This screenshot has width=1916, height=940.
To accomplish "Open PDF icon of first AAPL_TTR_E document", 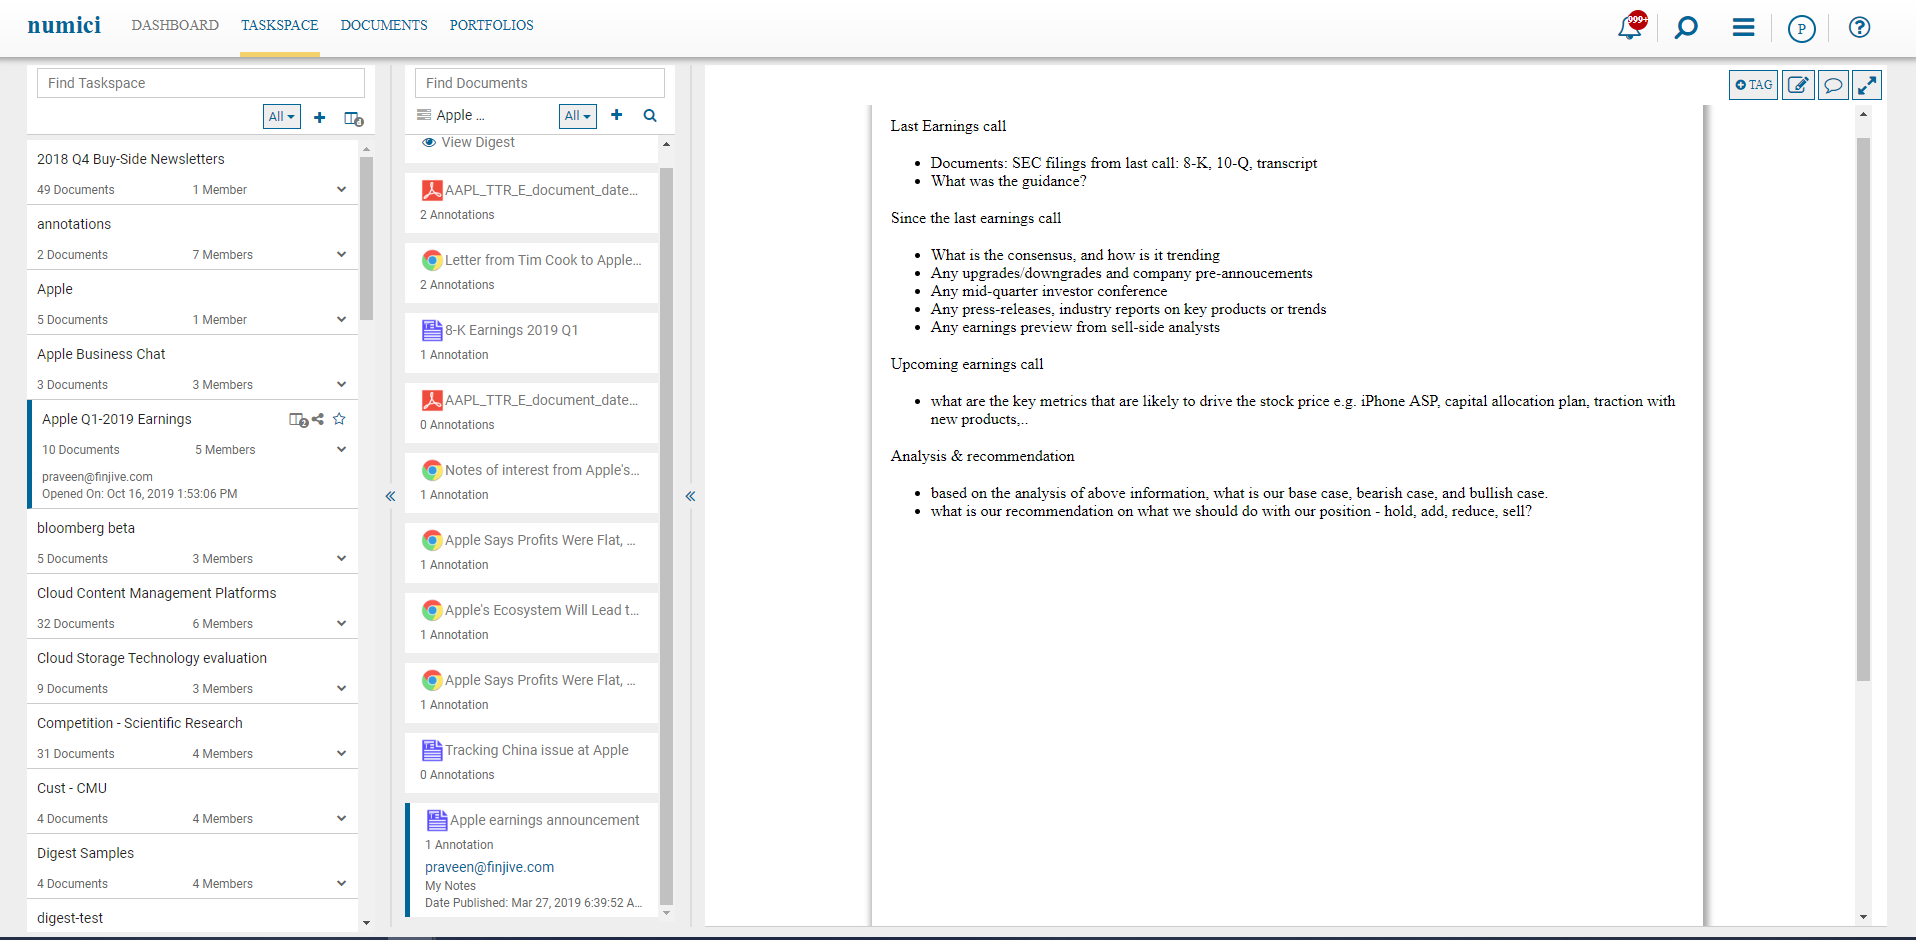I will pyautogui.click(x=432, y=190).
